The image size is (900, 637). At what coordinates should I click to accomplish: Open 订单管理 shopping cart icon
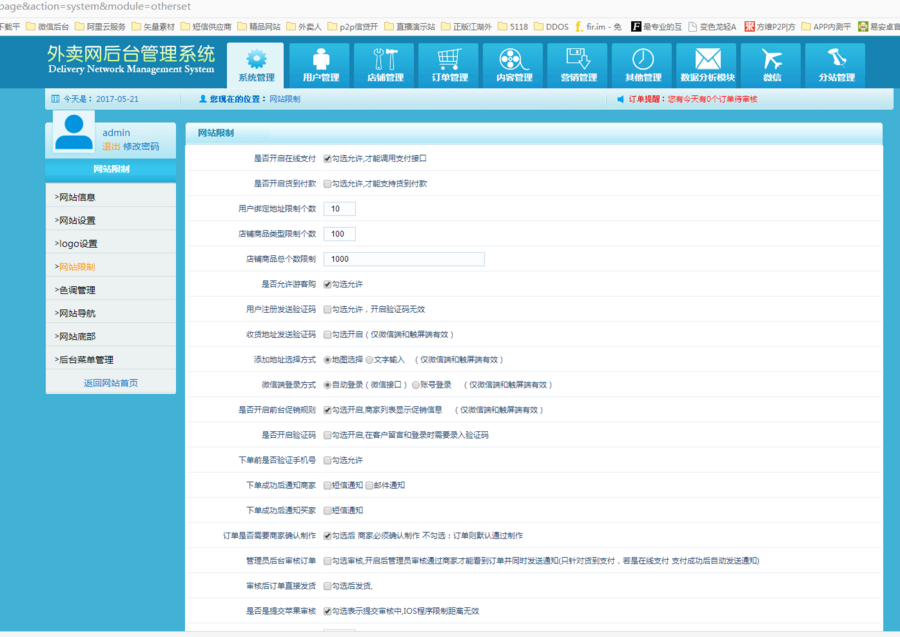click(x=449, y=65)
